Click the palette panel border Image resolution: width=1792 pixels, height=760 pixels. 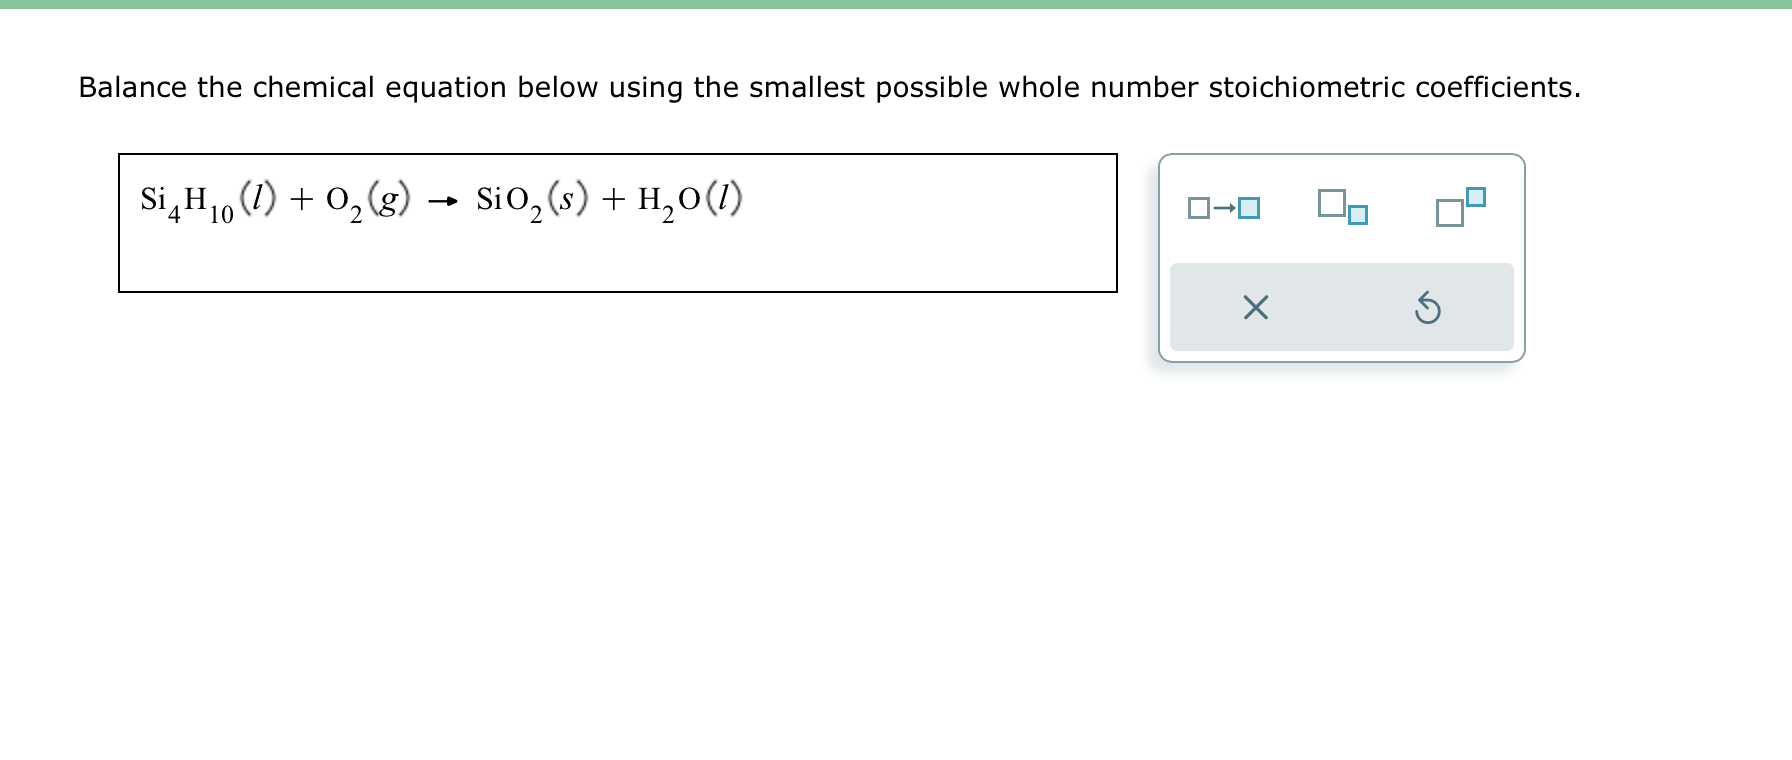(1341, 156)
